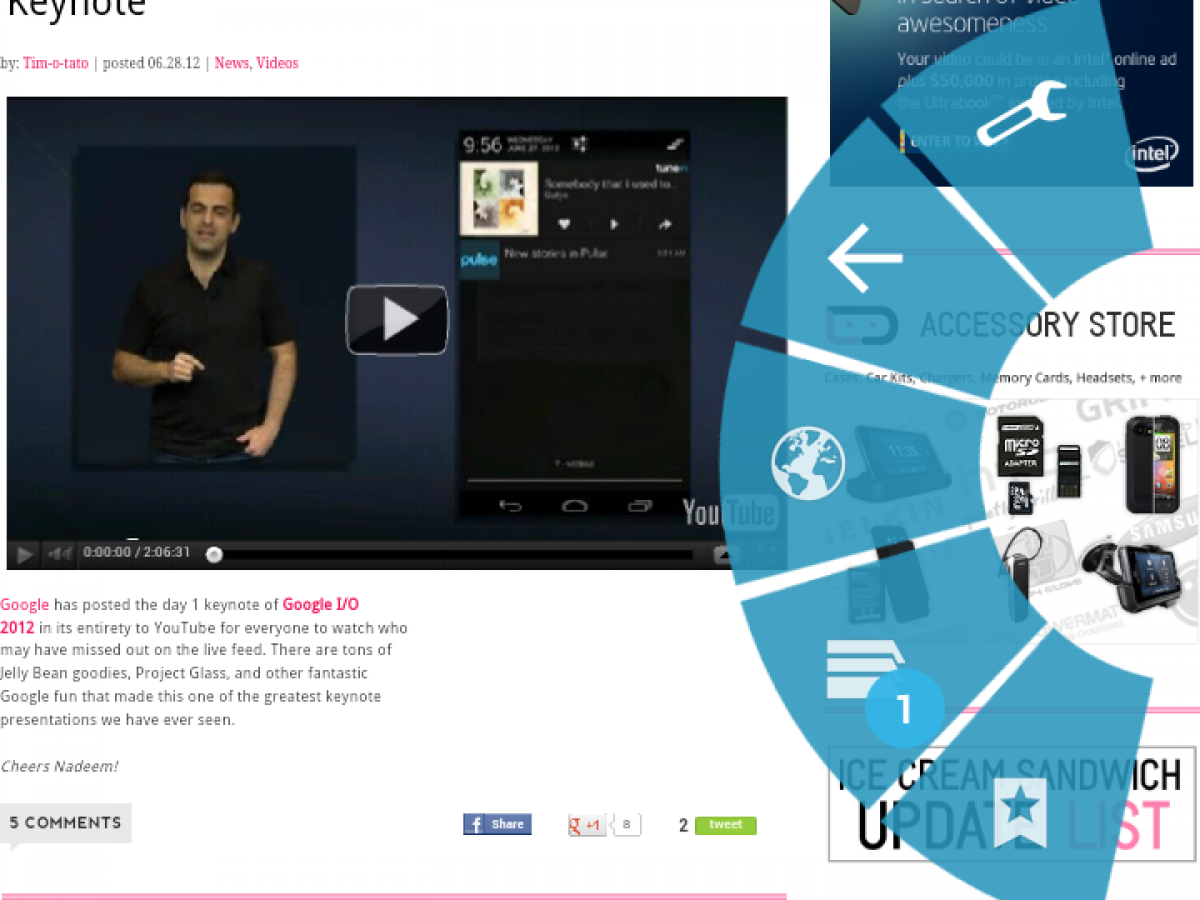Image resolution: width=1200 pixels, height=900 pixels.
Task: Tap the bookmark star icon in pie menu
Action: point(1020,813)
